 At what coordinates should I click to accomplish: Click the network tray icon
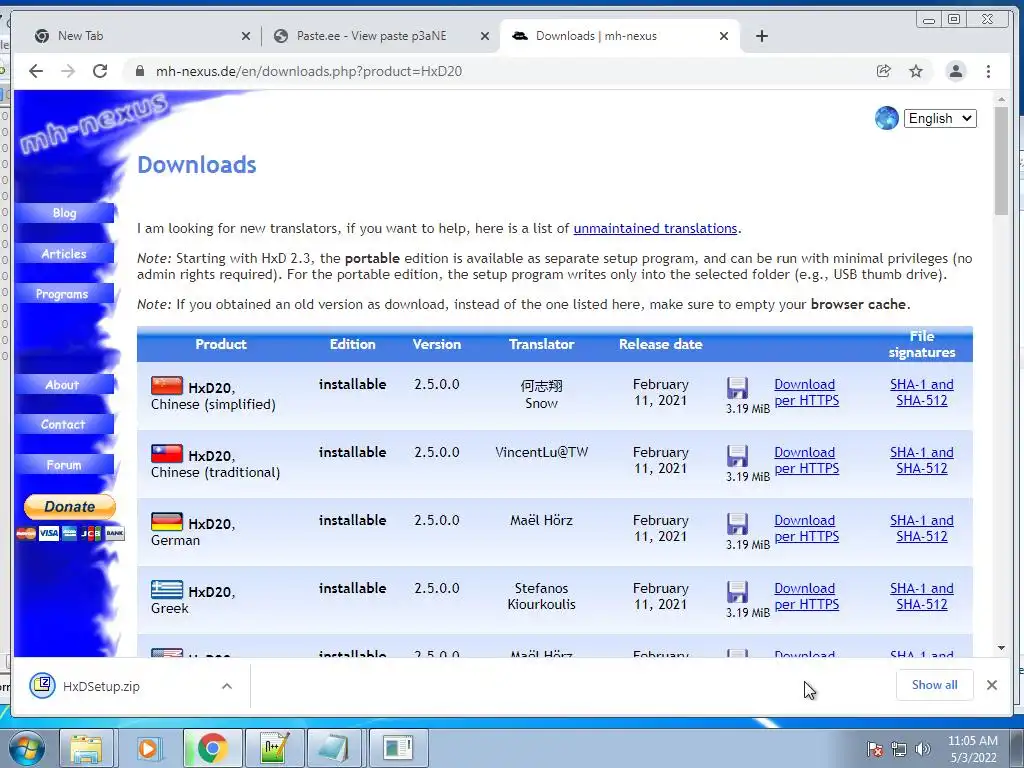[x=899, y=749]
